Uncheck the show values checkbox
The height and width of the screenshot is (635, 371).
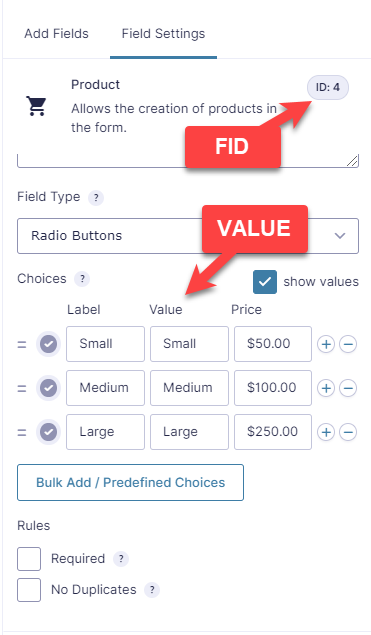point(265,282)
